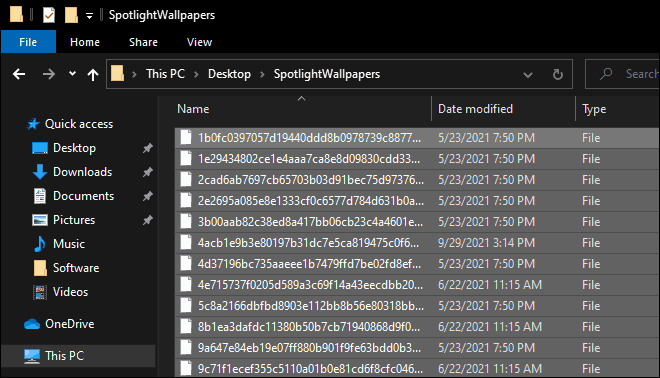The width and height of the screenshot is (660, 378).
Task: Refresh the SpotlightWallpapers folder
Action: (557, 75)
